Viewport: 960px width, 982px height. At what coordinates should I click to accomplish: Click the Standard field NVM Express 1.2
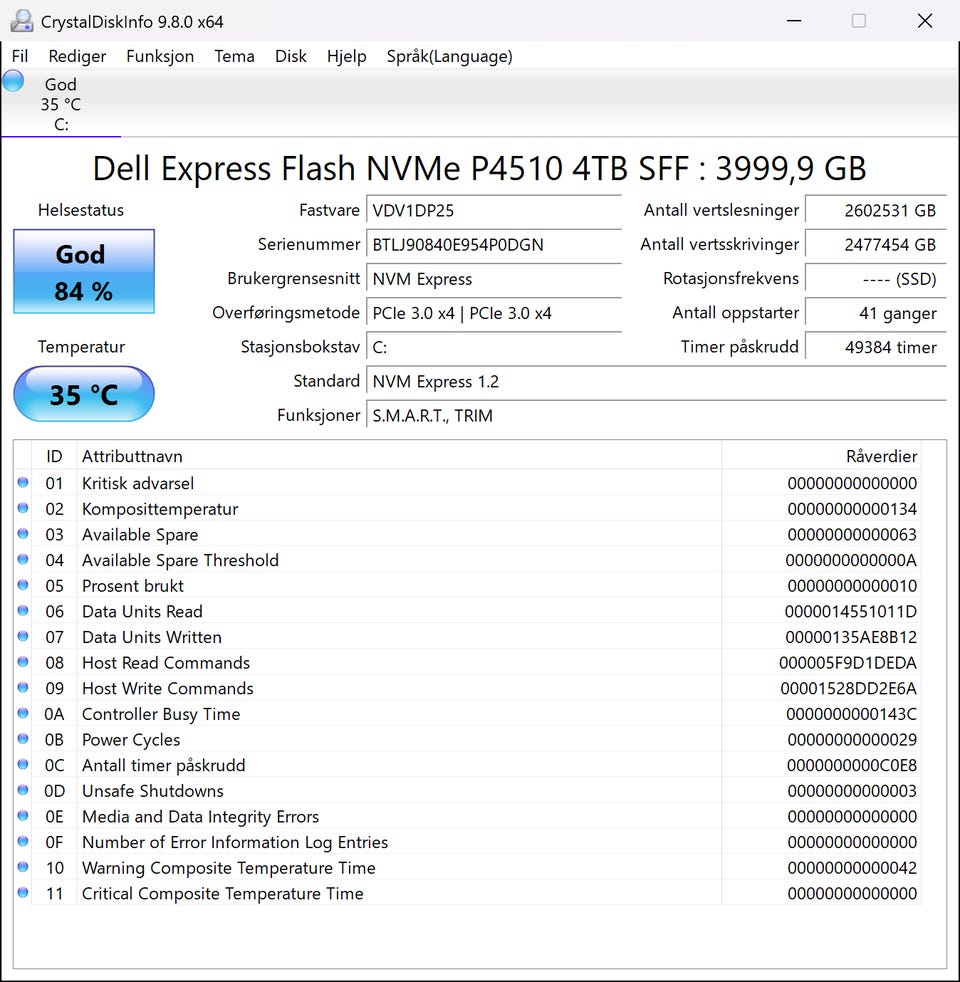[656, 381]
